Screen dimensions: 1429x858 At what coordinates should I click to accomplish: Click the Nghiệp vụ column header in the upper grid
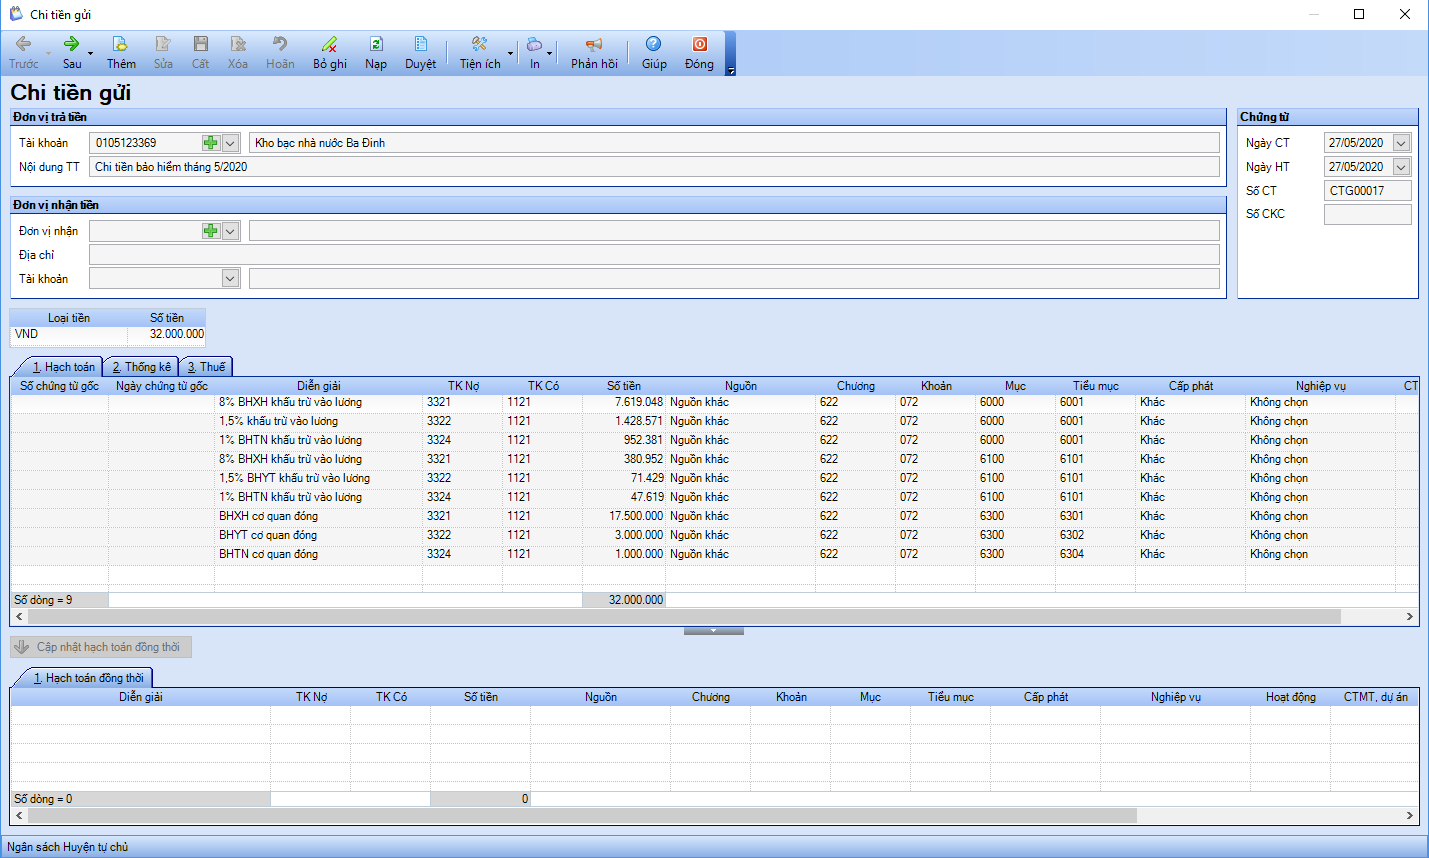[x=1320, y=386]
